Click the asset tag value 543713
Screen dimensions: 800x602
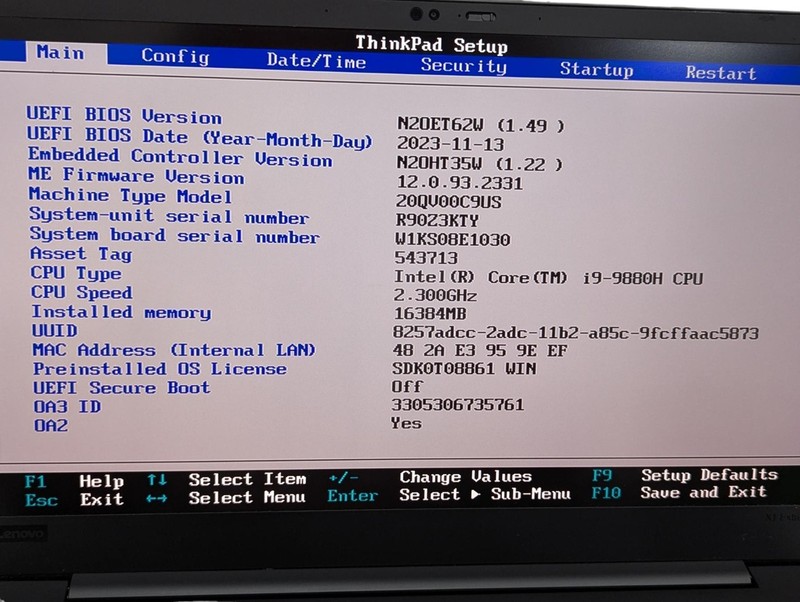[426, 258]
